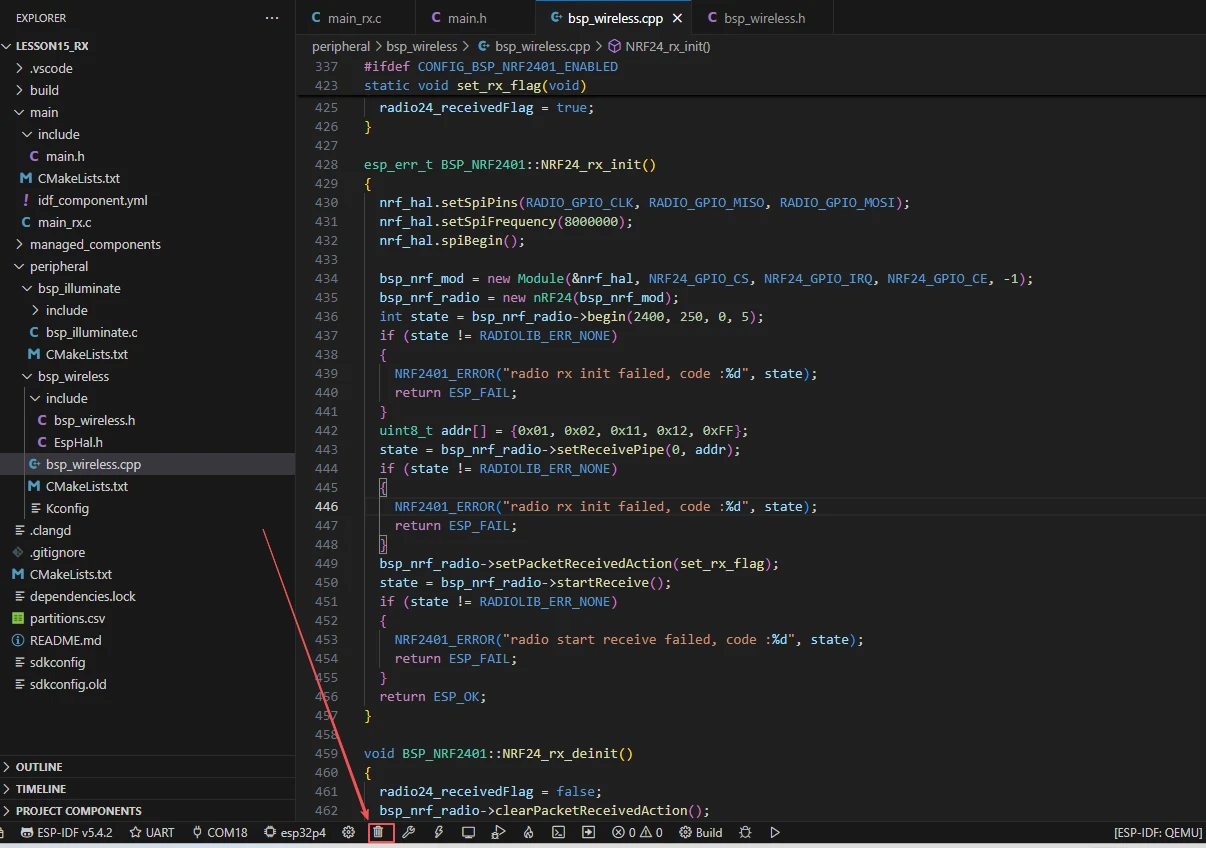Open the monitor device icon in status bar
Viewport: 1206px width, 848px height.
[468, 832]
